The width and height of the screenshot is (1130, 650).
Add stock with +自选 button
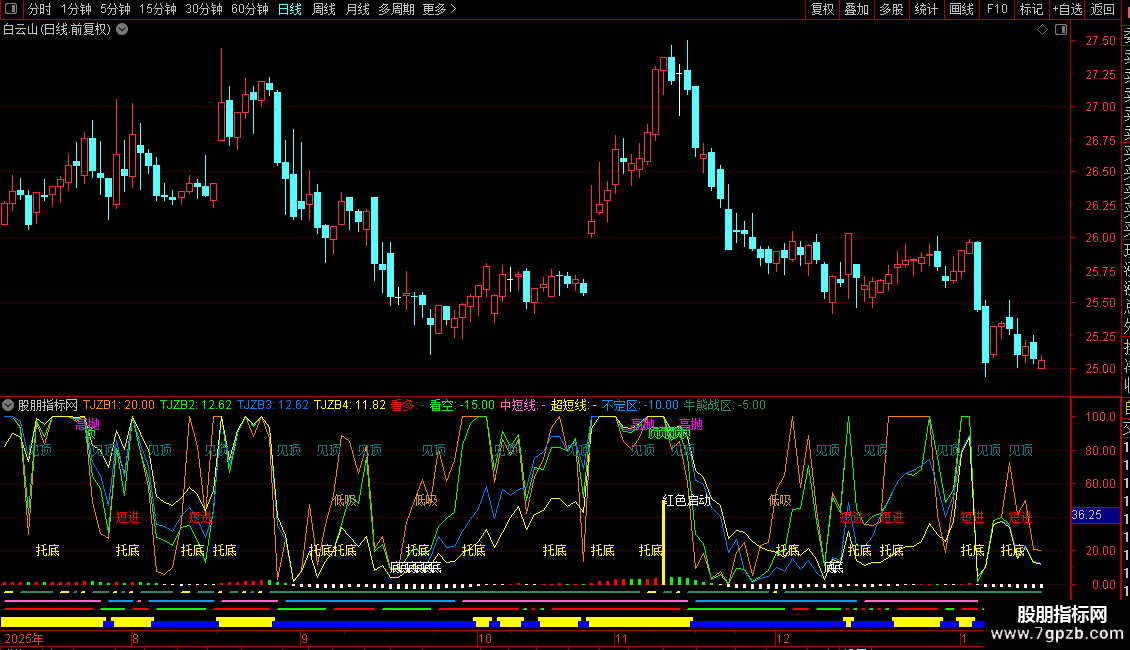(x=1067, y=9)
